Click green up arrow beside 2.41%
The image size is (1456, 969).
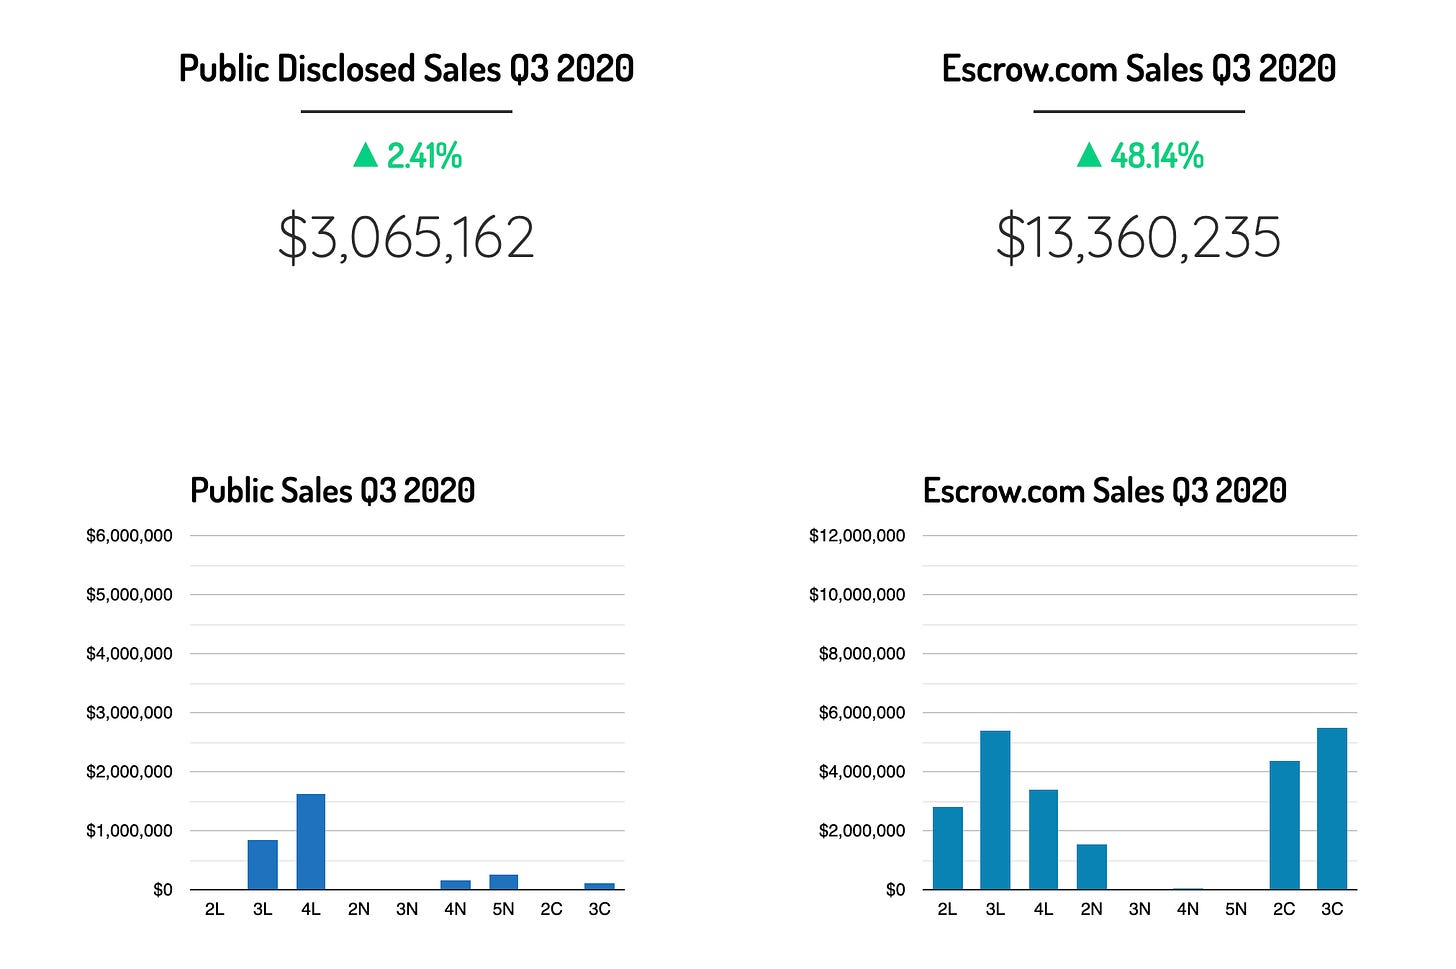pos(366,155)
